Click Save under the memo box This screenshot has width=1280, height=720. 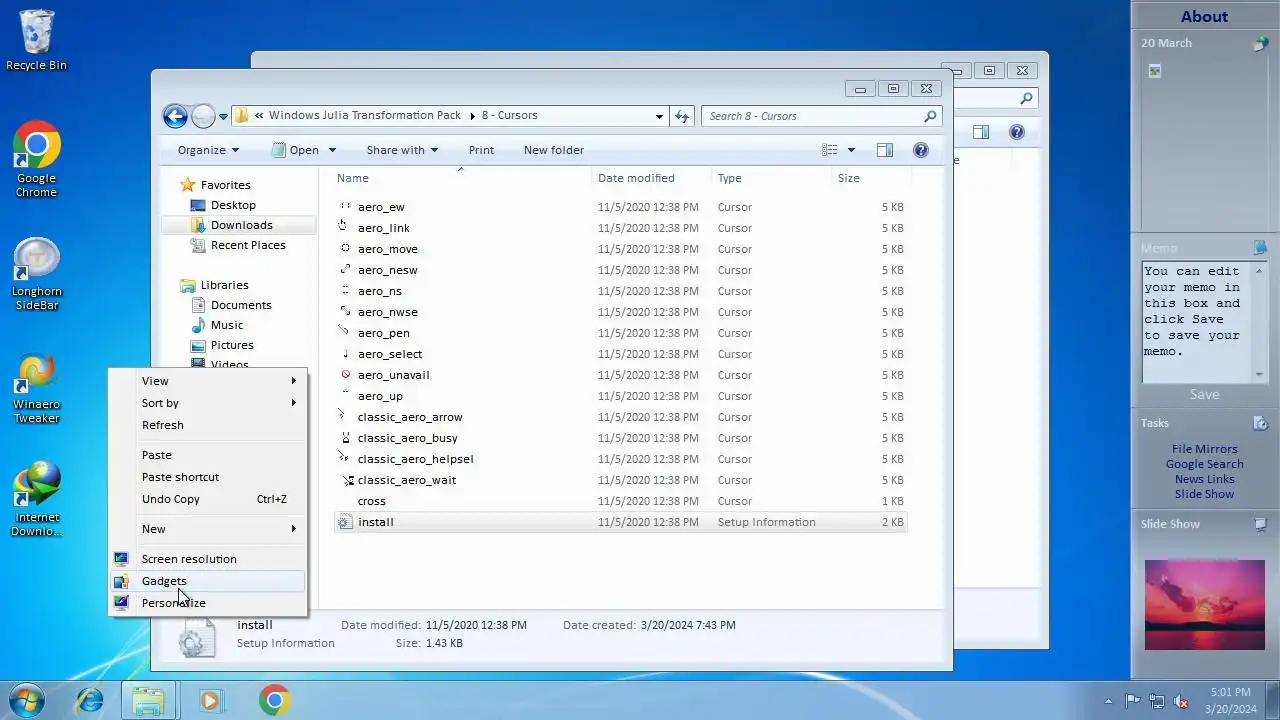tap(1204, 395)
